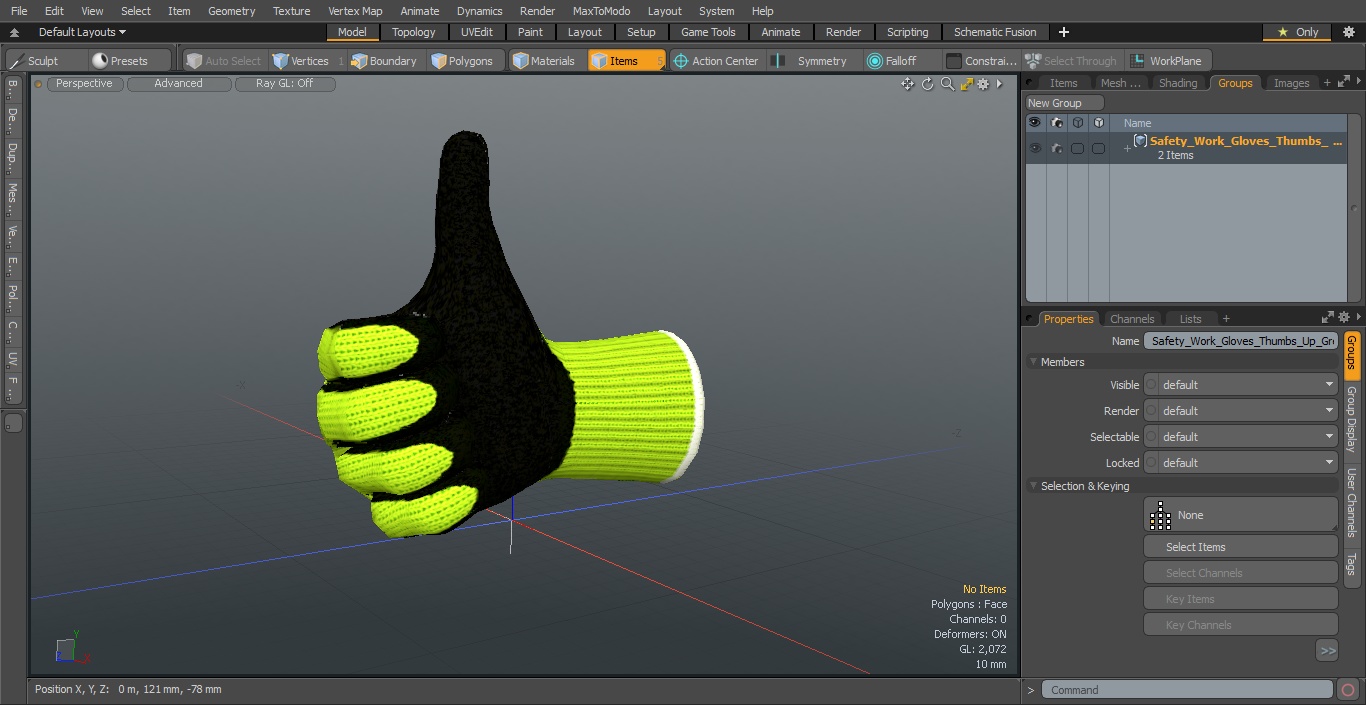Click the viewport zoom magnifier icon

947,84
